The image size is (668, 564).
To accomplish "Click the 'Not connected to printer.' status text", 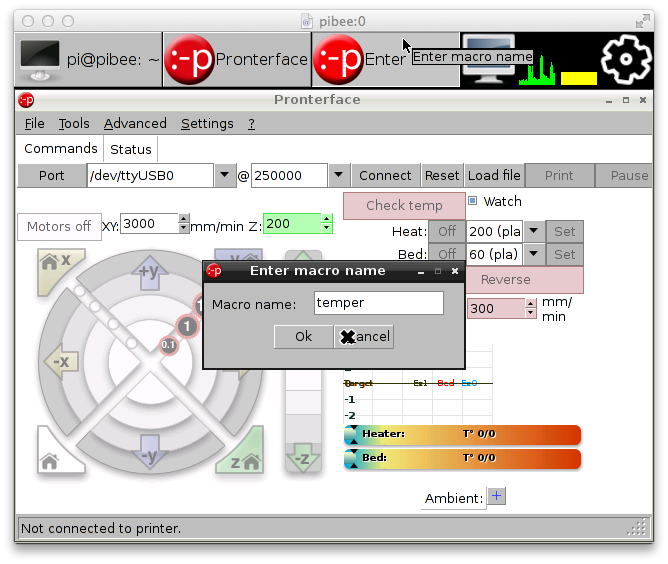I will point(101,529).
